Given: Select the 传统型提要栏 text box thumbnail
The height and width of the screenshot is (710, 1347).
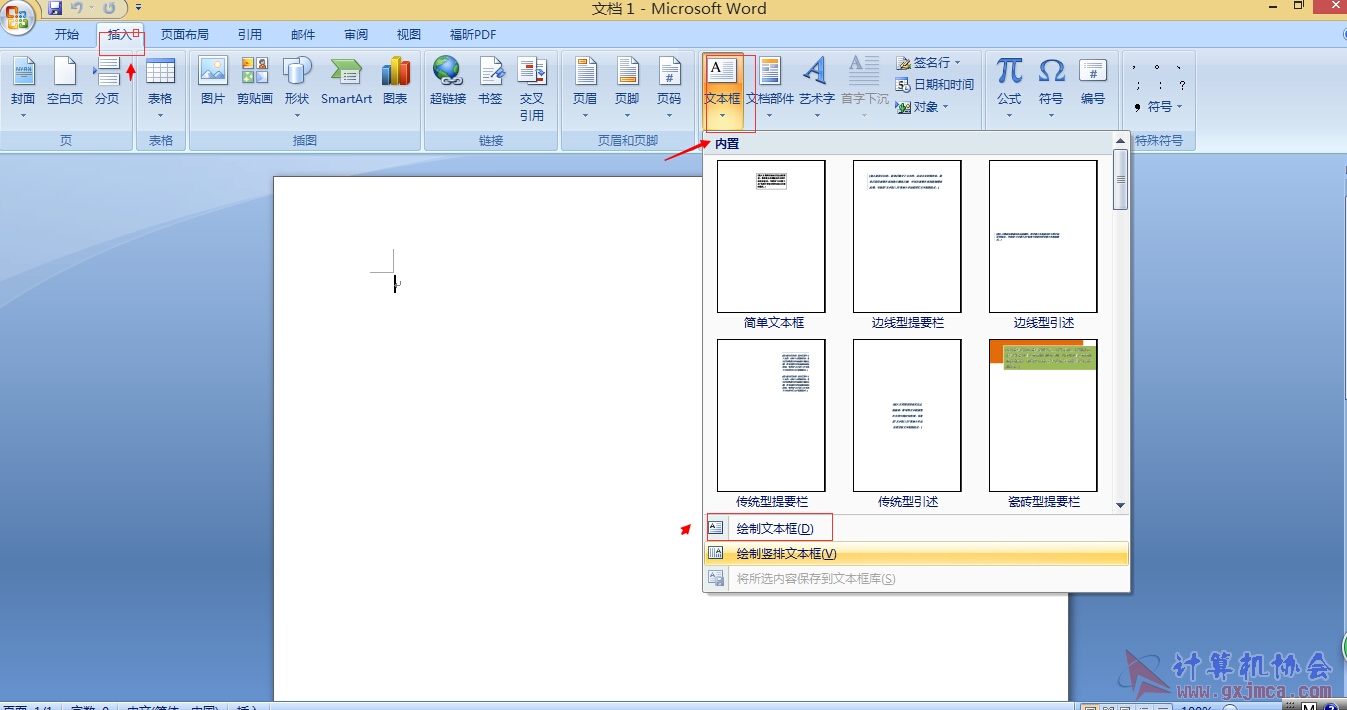Looking at the screenshot, I should [771, 415].
